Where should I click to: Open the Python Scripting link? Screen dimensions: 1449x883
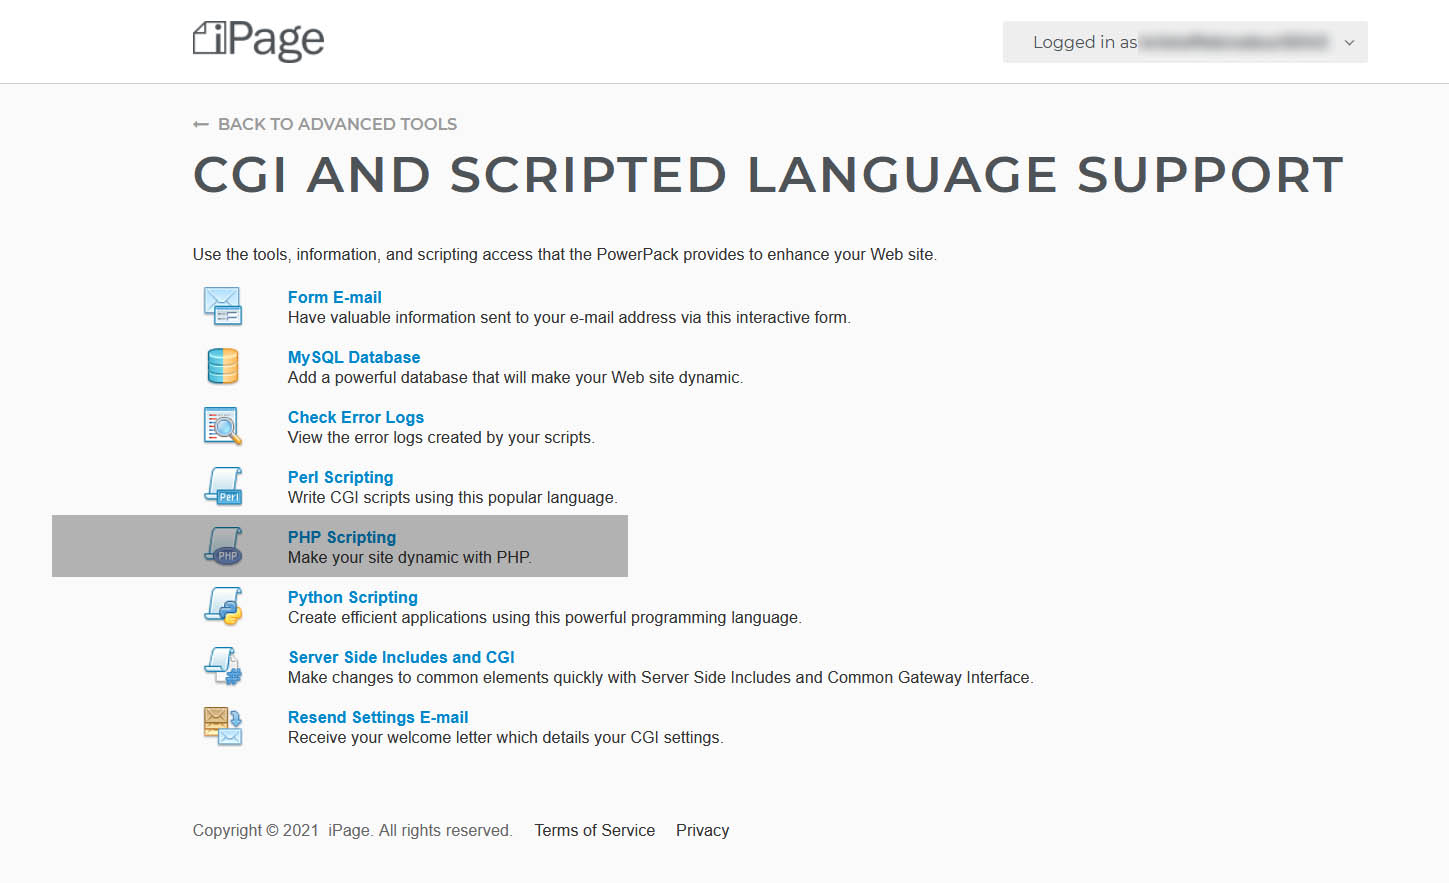coord(353,597)
